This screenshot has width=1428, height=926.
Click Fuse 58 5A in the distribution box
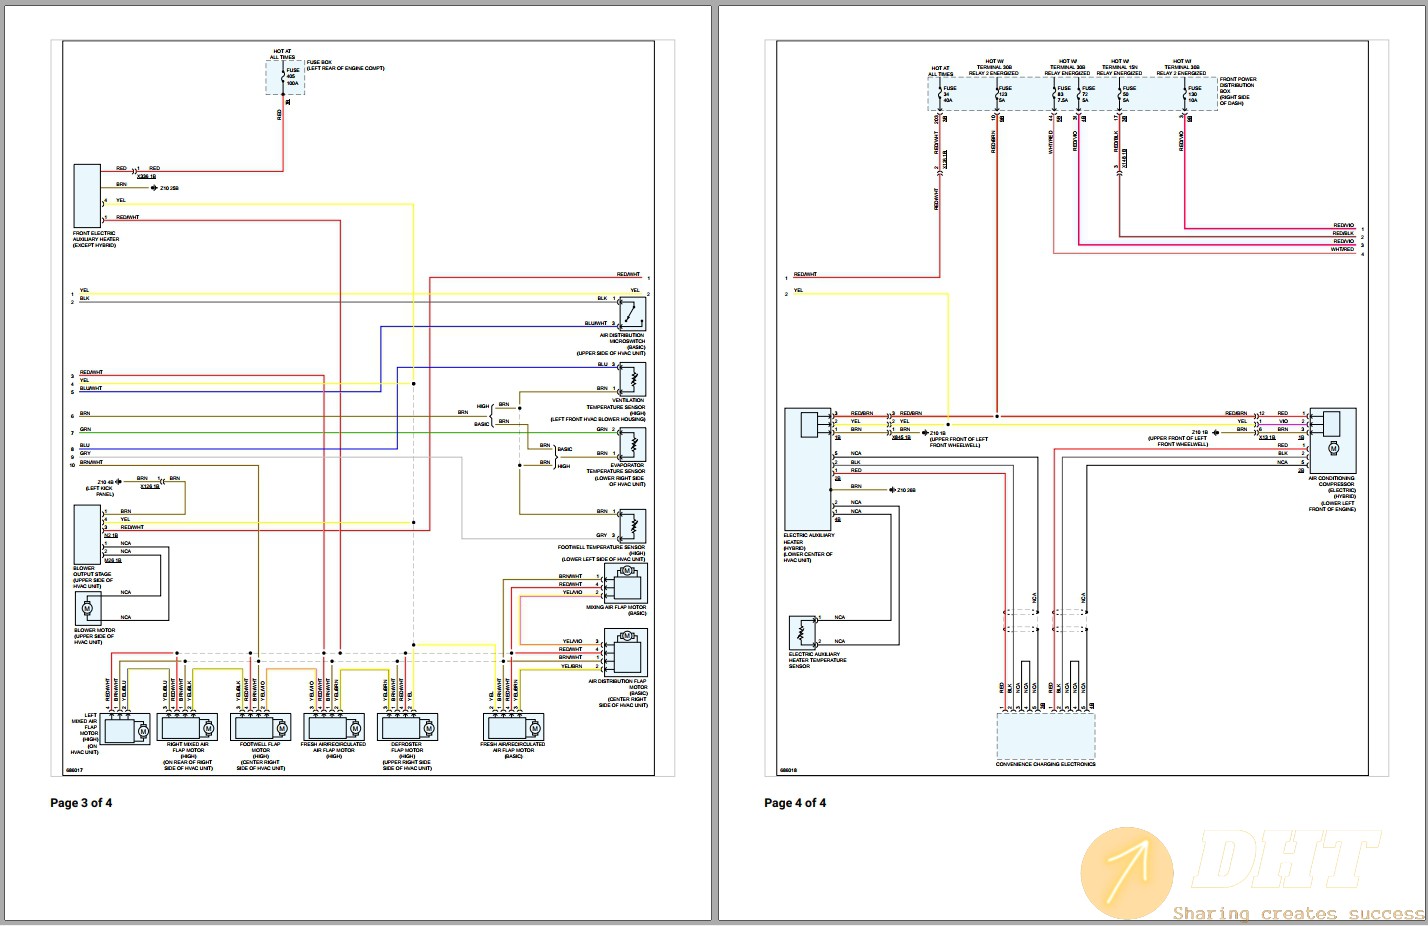[1128, 94]
